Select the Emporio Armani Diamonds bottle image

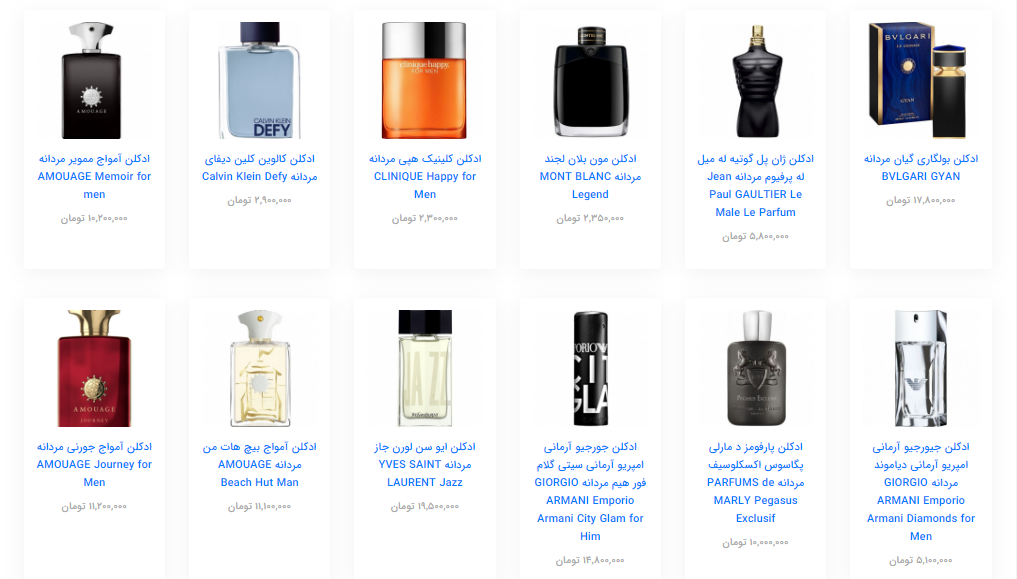pyautogui.click(x=921, y=368)
